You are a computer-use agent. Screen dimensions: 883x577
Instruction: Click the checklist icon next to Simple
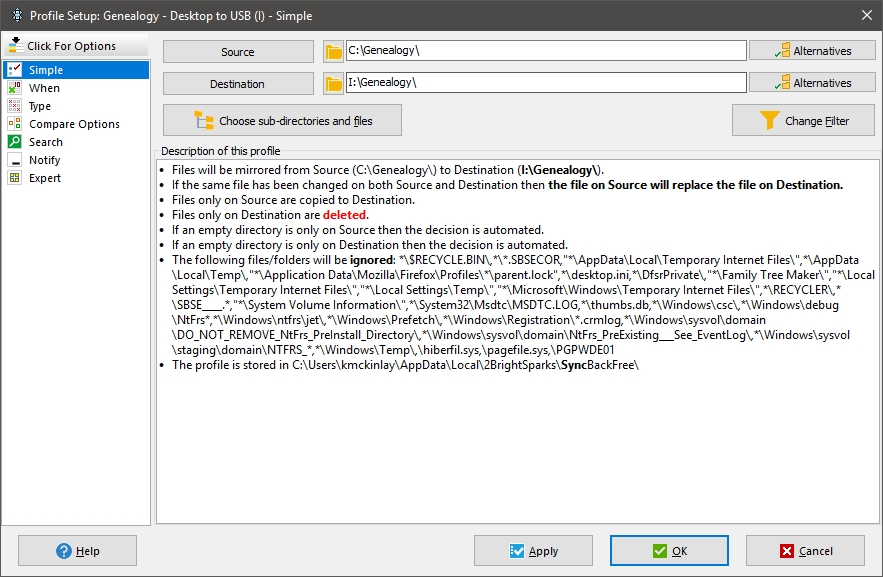13,70
